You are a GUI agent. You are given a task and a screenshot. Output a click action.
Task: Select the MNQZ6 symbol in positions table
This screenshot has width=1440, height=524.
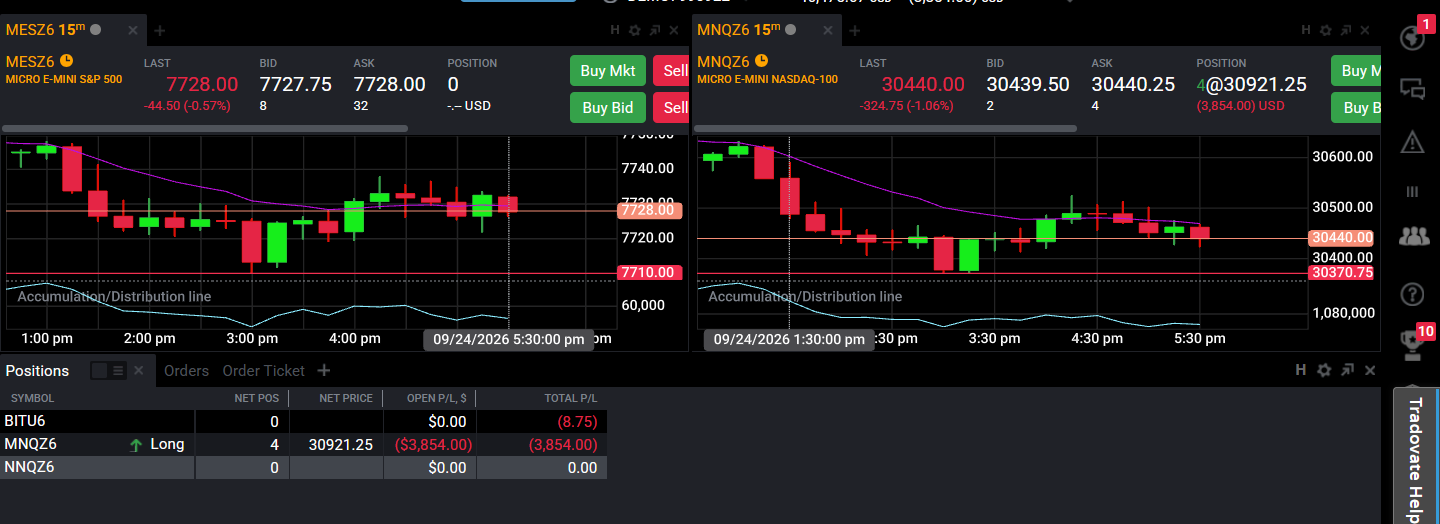(x=31, y=444)
